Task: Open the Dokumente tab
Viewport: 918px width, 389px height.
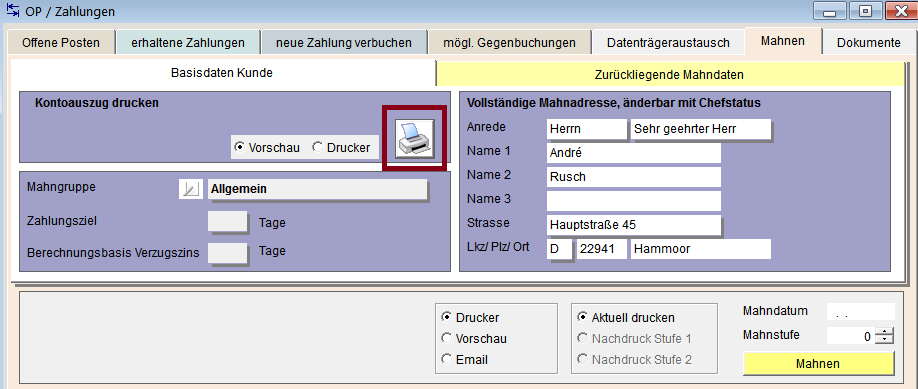Action: click(x=869, y=43)
